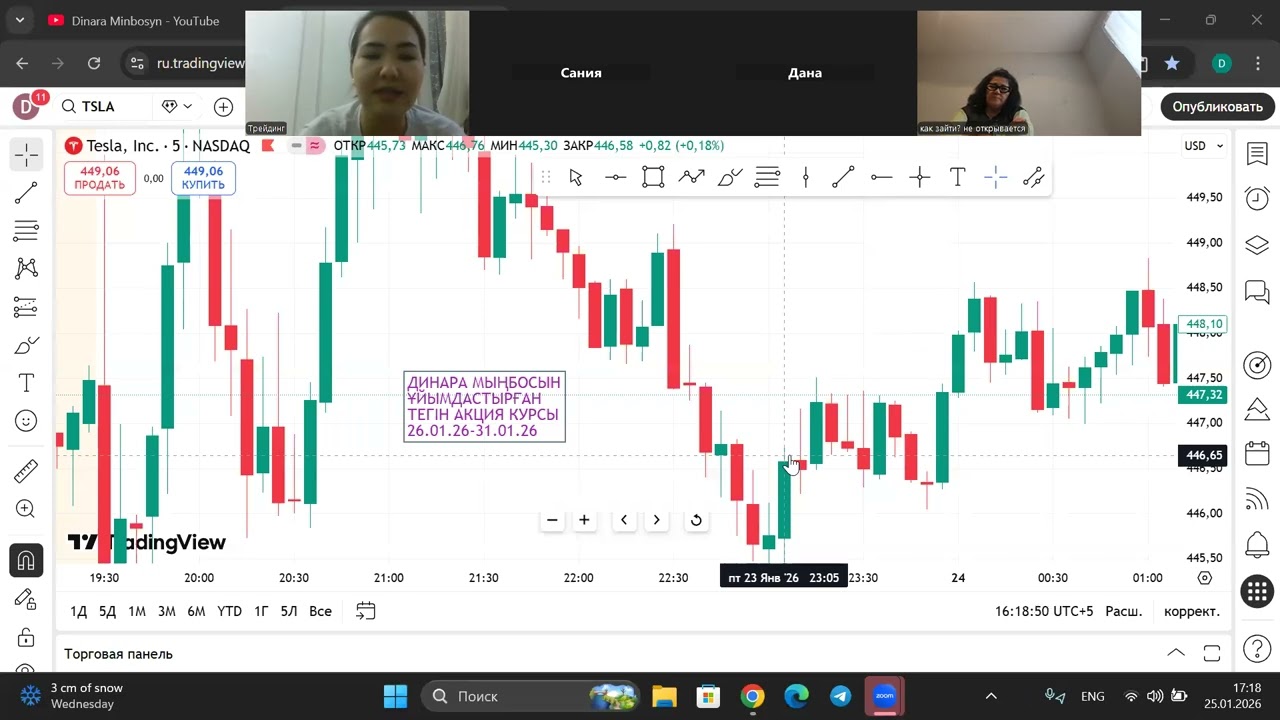Screen dimensions: 1280x720
Task: Expand the Торговая панель with chevron
Action: [x=1176, y=653]
